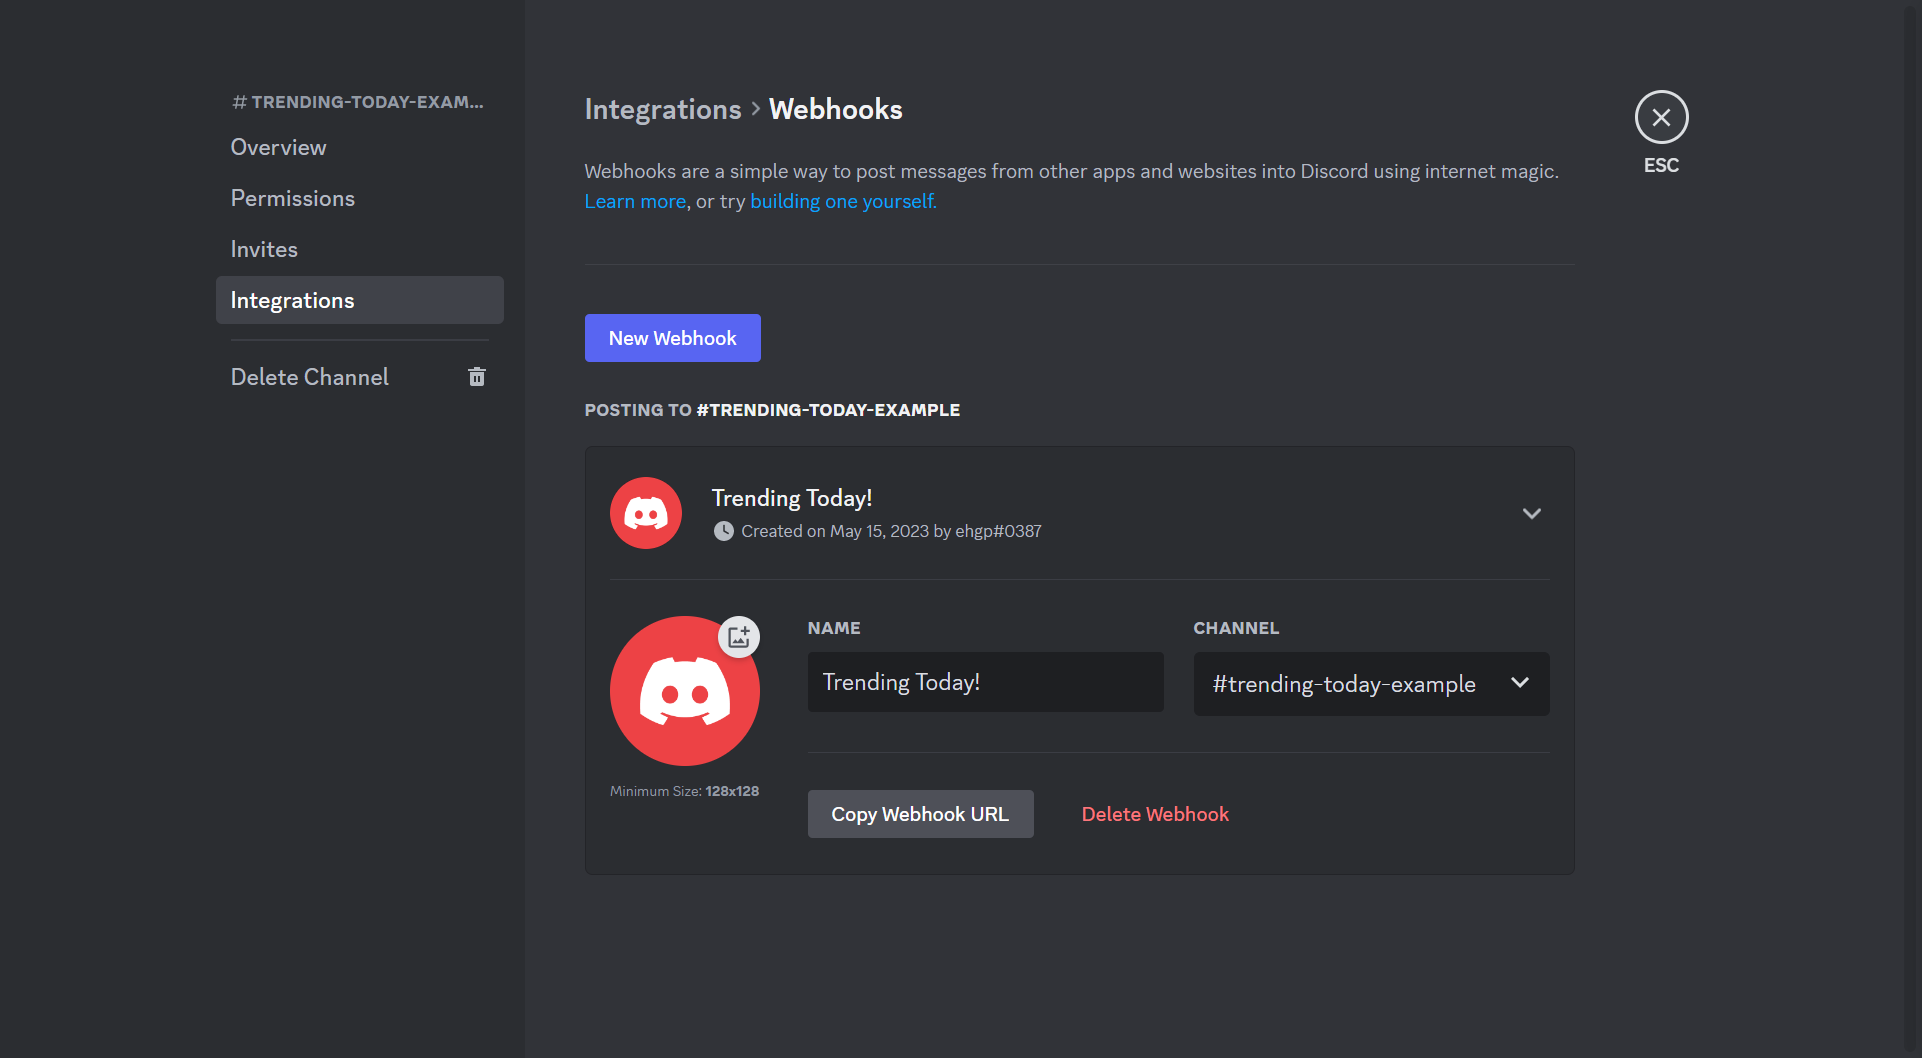Image resolution: width=1922 pixels, height=1058 pixels.
Task: Switch to the Permissions tab
Action: pos(360,198)
